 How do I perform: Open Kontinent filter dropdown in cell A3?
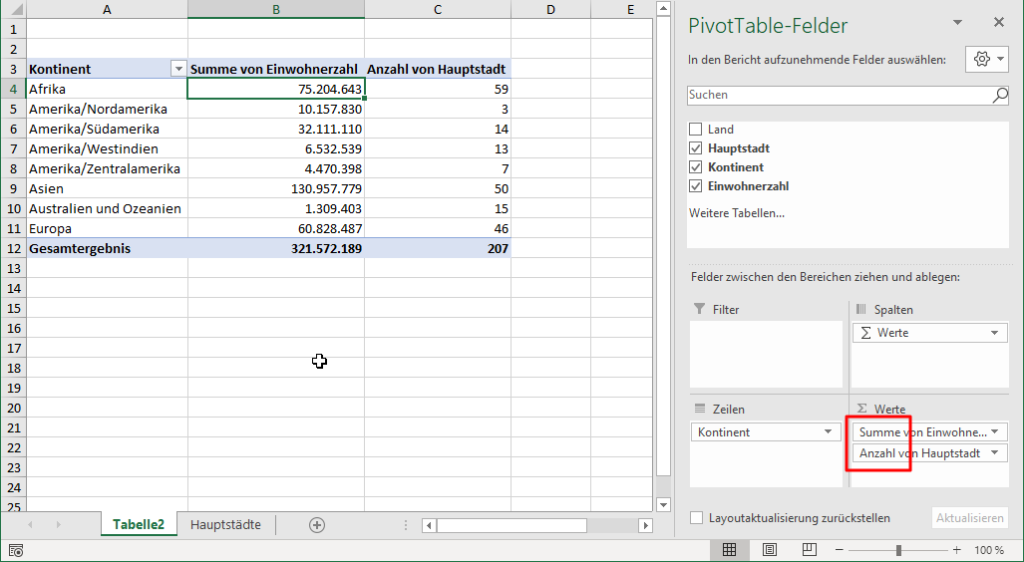178,69
